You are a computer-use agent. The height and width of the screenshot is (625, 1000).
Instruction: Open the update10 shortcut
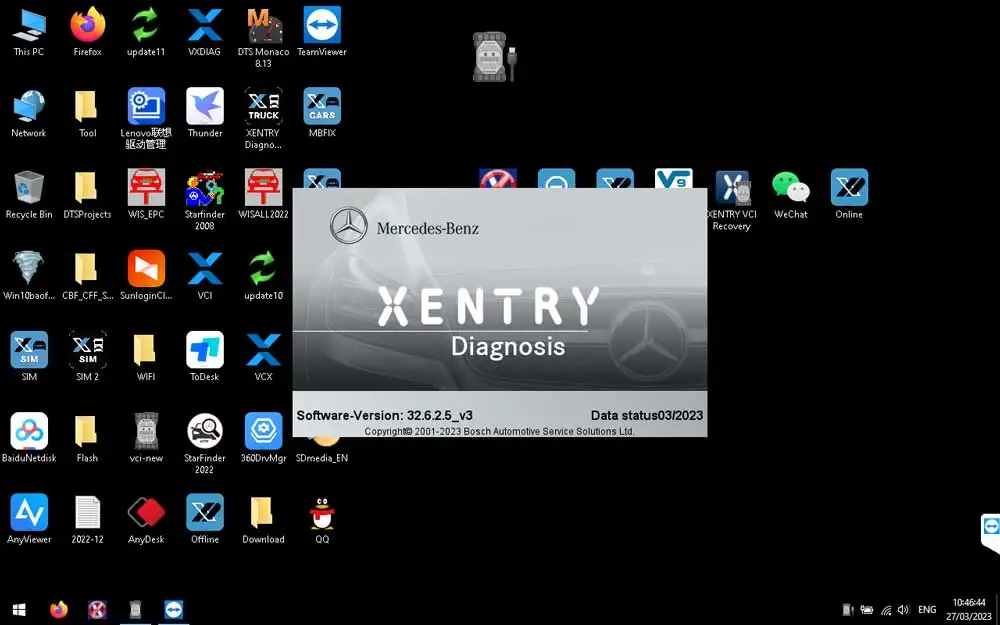point(263,276)
